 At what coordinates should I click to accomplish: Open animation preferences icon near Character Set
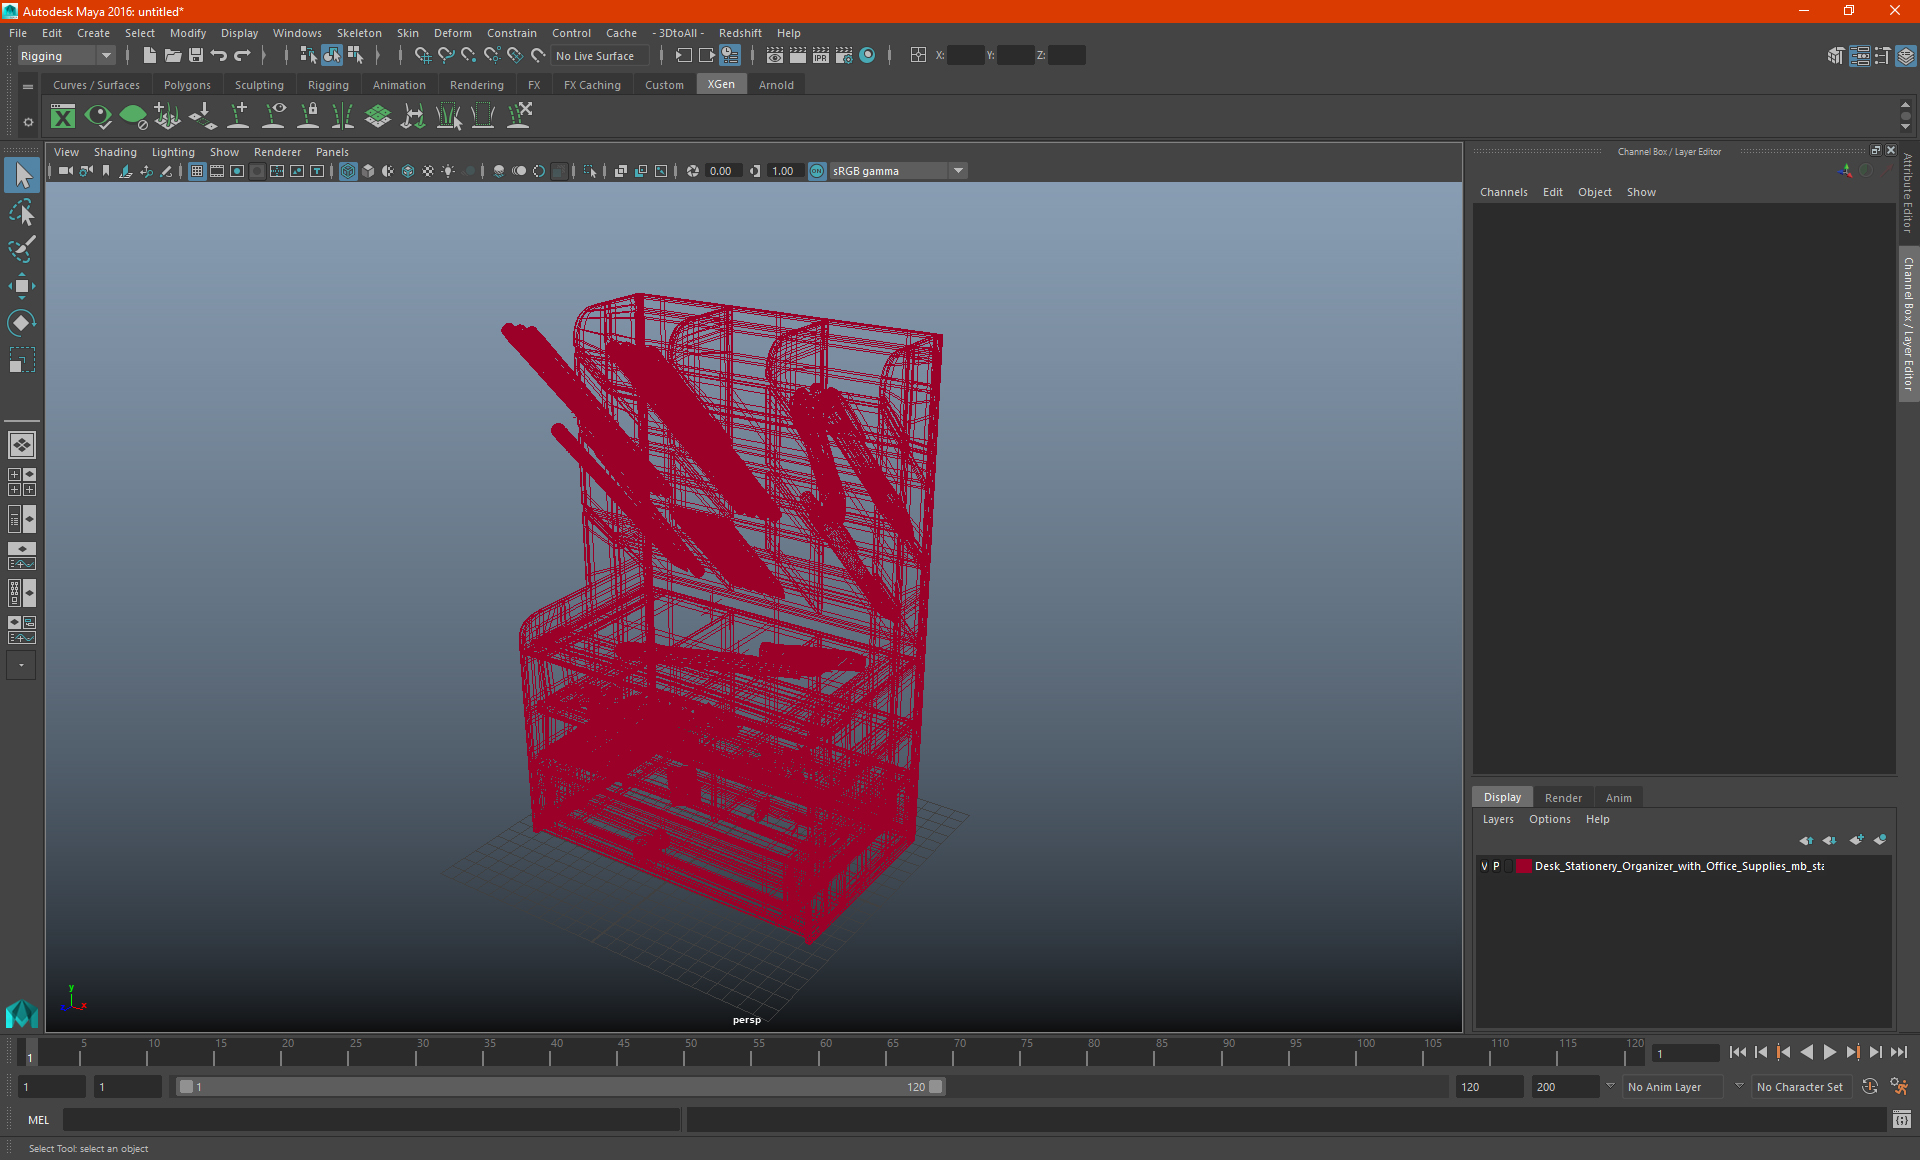pyautogui.click(x=1899, y=1087)
